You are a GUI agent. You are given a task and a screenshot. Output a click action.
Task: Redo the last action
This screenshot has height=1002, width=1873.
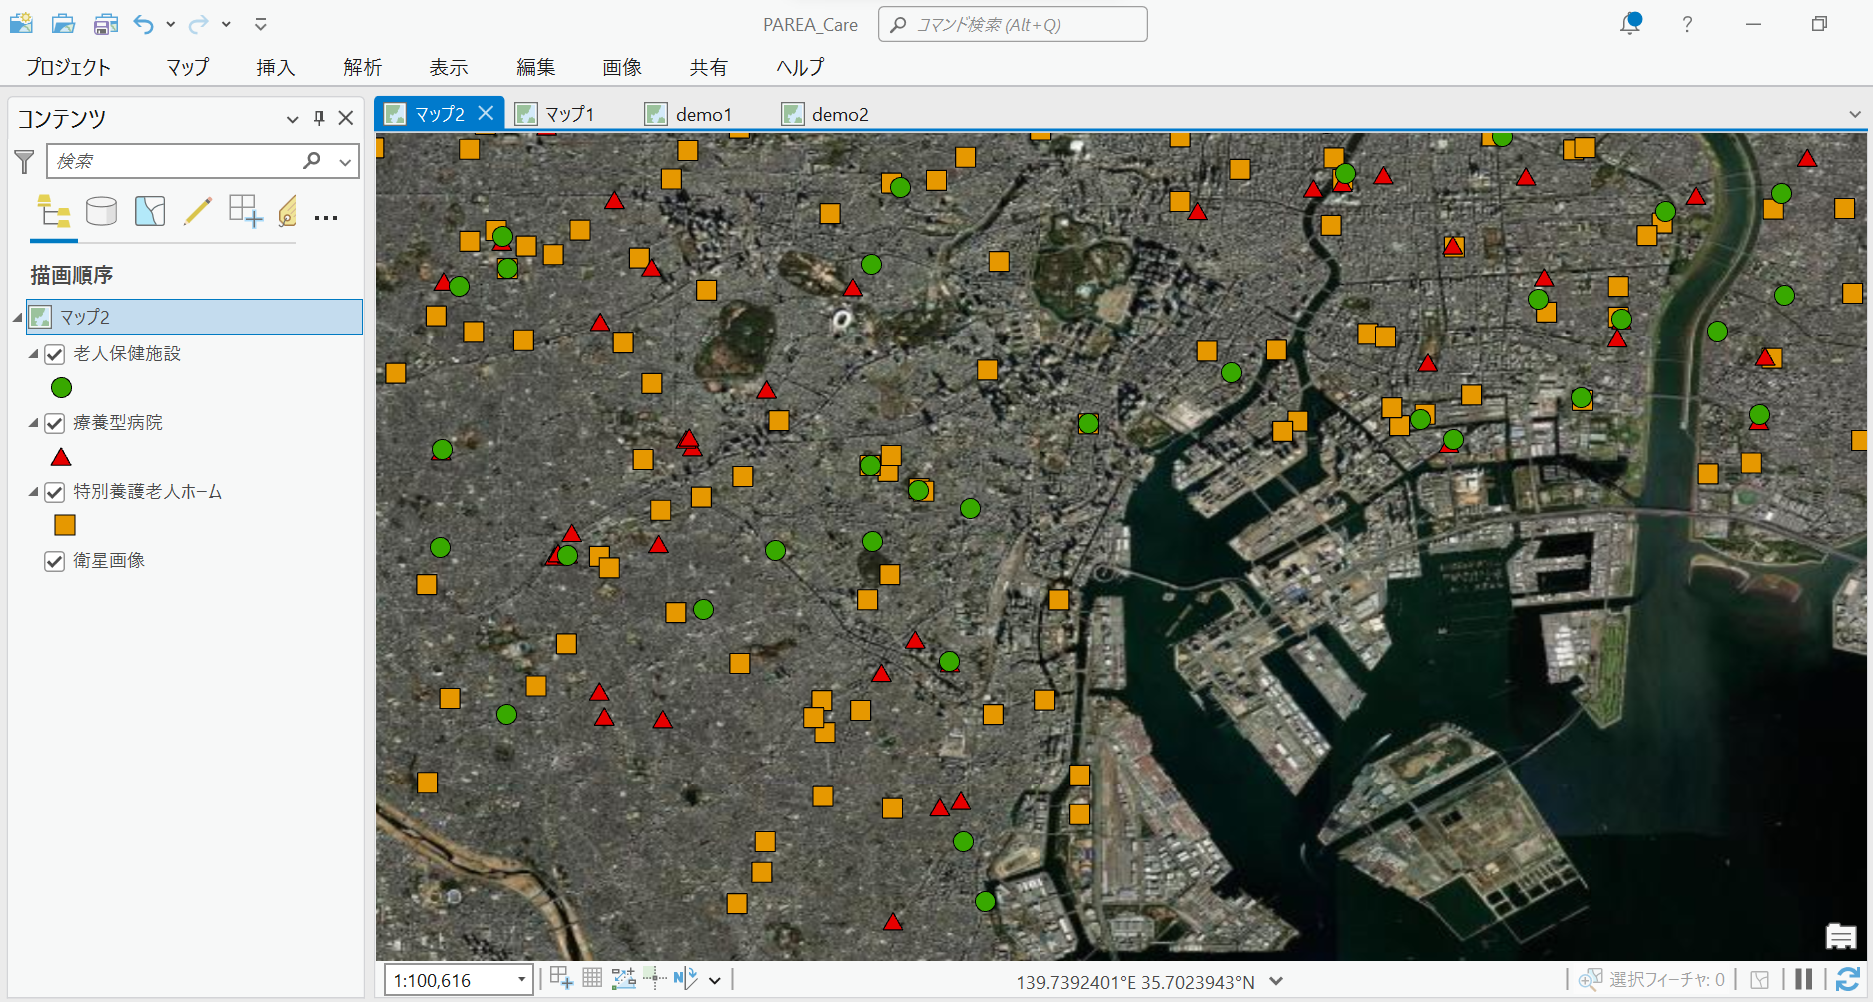click(199, 24)
